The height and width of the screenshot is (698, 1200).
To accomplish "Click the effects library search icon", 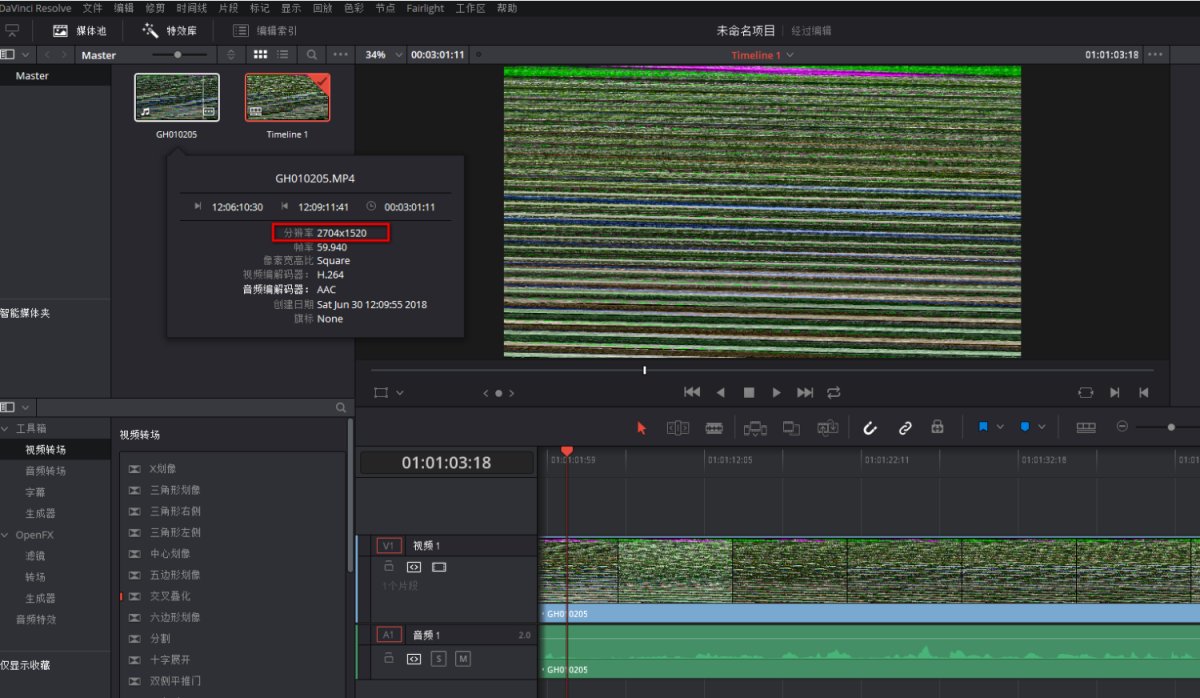I will 341,408.
